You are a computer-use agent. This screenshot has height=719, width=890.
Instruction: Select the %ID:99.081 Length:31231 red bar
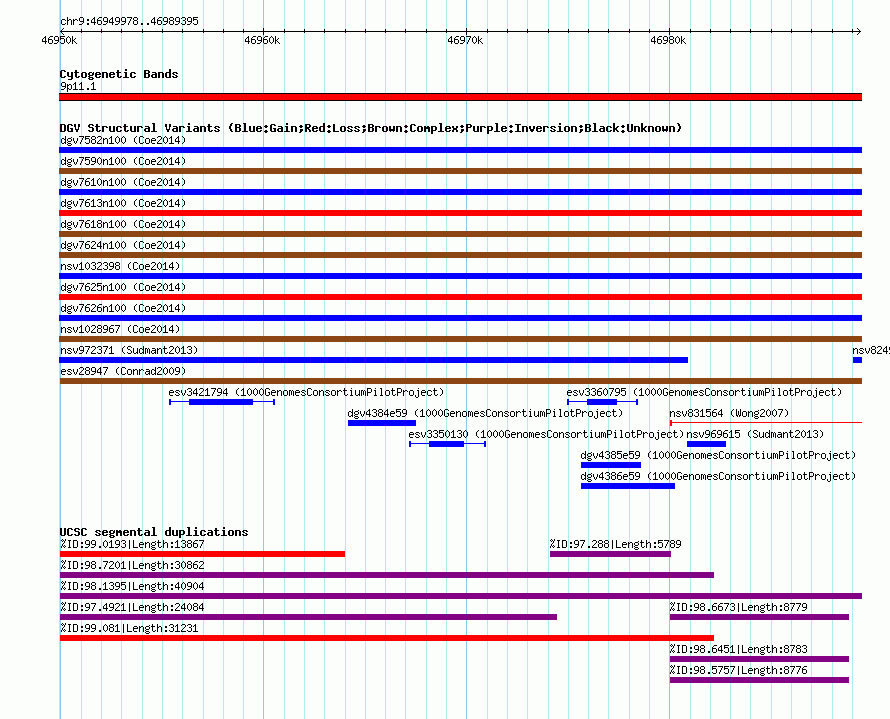pyautogui.click(x=387, y=638)
